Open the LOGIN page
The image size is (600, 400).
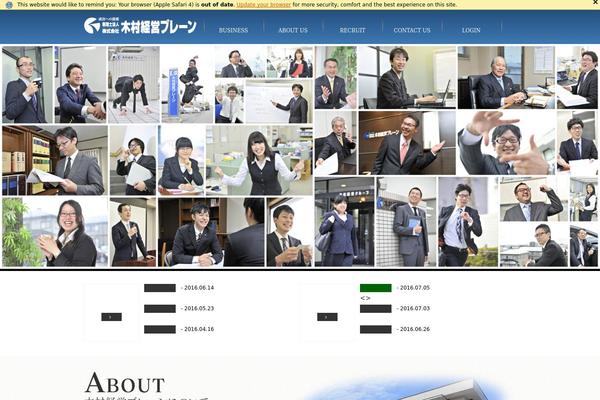pos(471,30)
